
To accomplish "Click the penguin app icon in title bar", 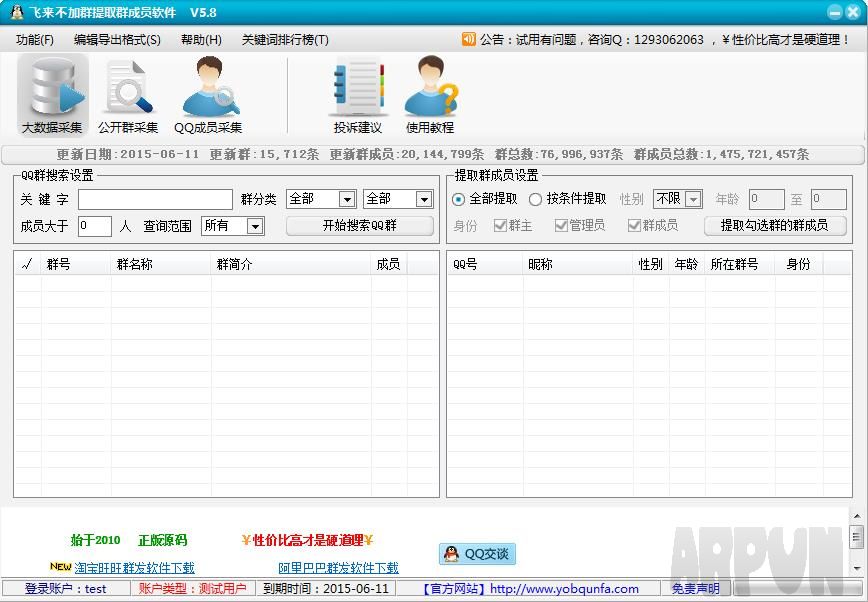I will coord(17,12).
